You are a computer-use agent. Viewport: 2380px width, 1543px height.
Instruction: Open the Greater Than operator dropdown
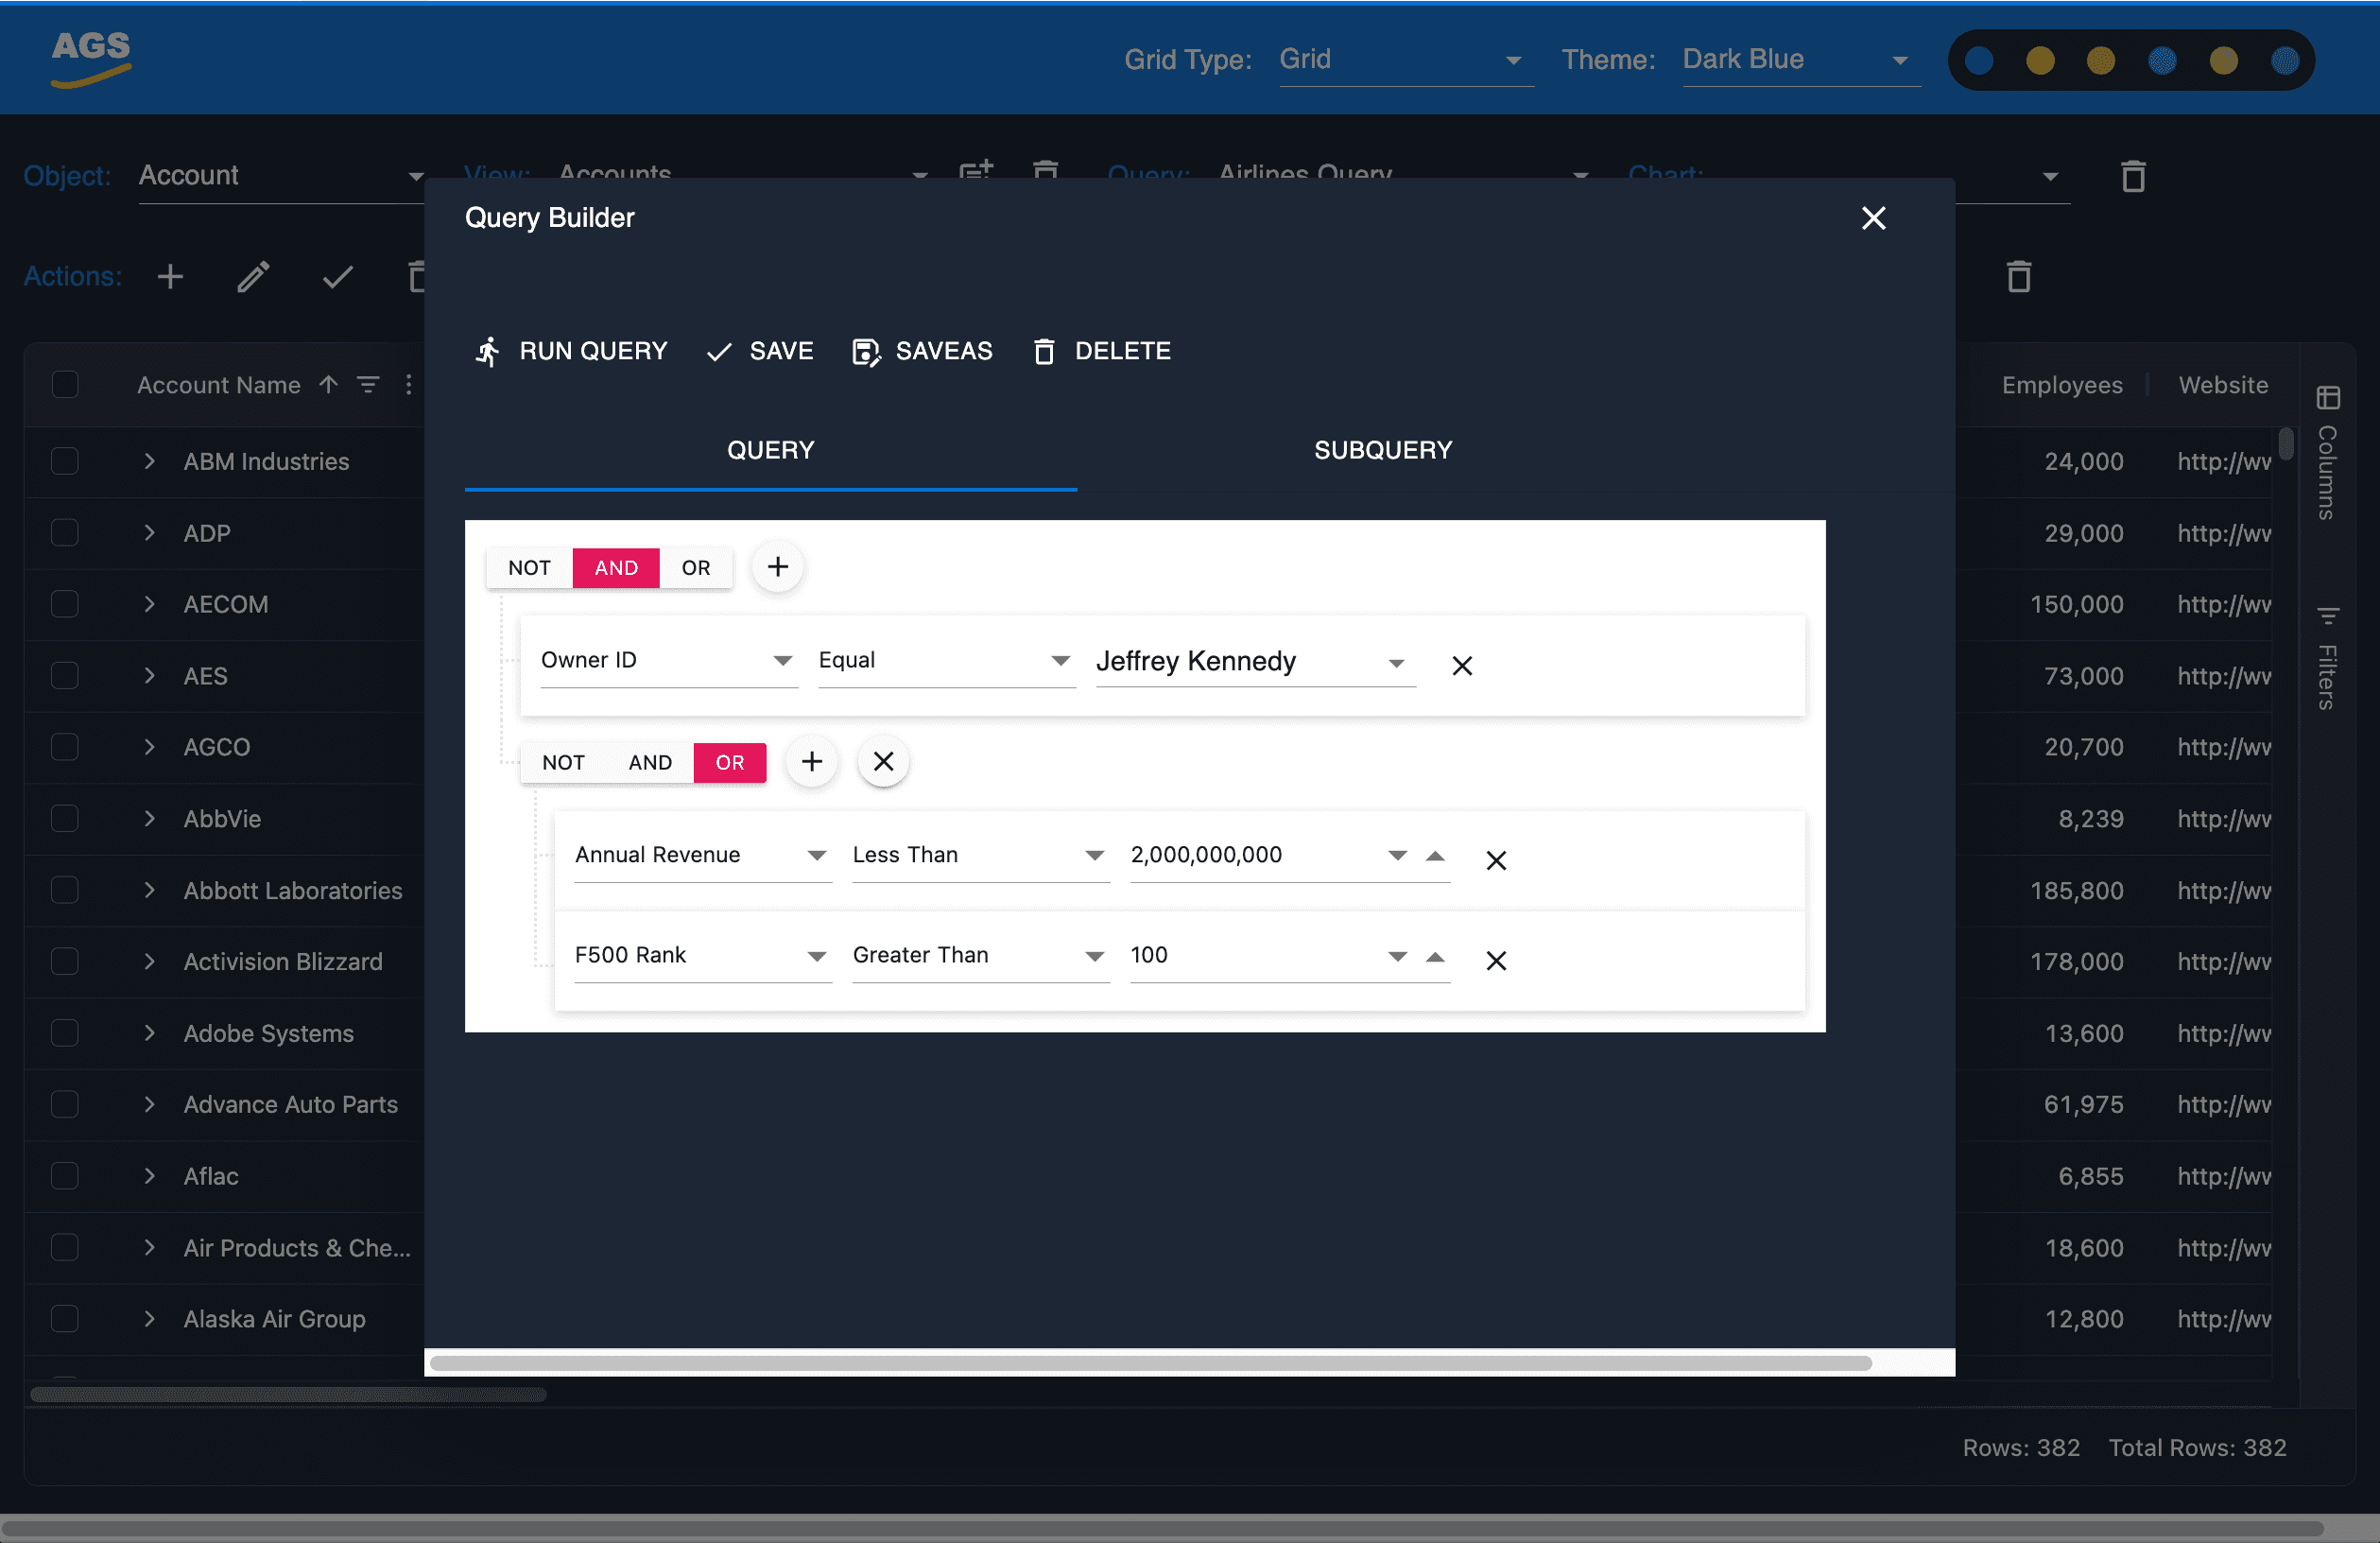tap(980, 956)
